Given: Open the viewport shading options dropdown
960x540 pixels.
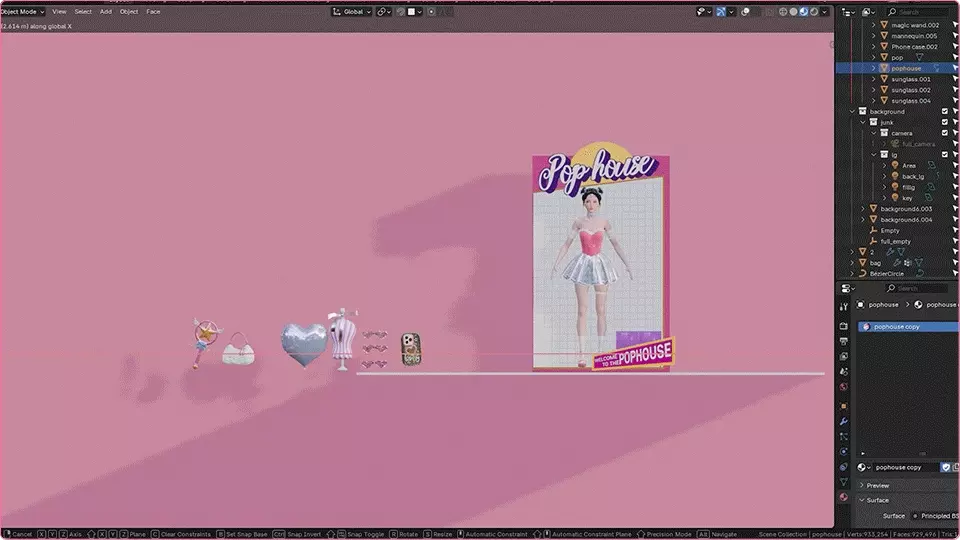Looking at the screenshot, I should click(x=825, y=12).
